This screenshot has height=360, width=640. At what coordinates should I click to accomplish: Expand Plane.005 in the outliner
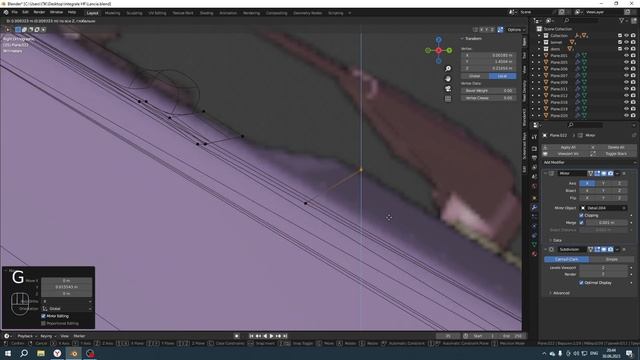pyautogui.click(x=539, y=62)
